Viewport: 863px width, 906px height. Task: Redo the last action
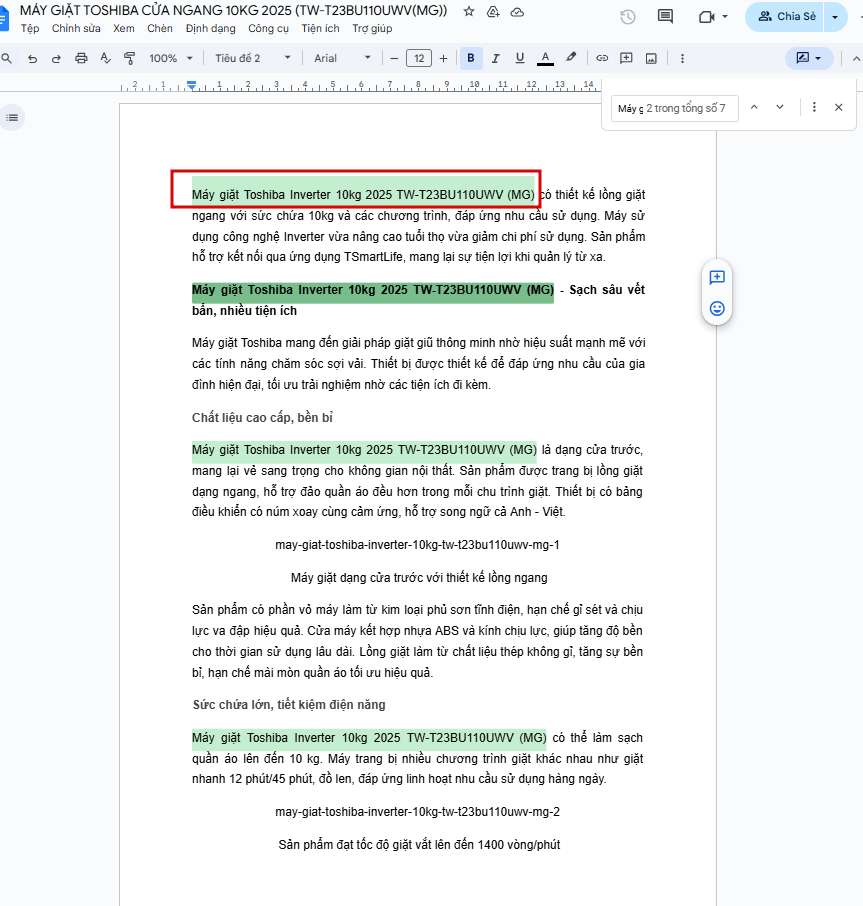click(x=56, y=58)
